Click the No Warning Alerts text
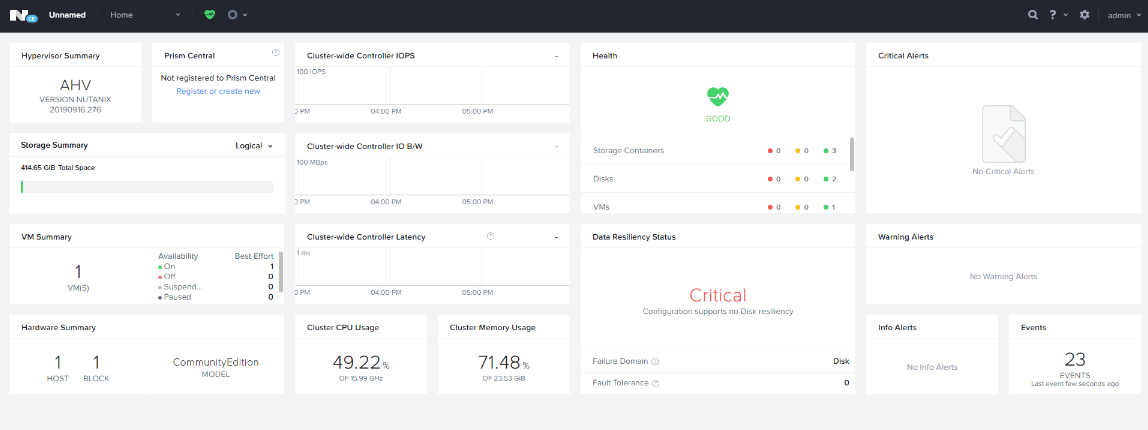 (1003, 276)
